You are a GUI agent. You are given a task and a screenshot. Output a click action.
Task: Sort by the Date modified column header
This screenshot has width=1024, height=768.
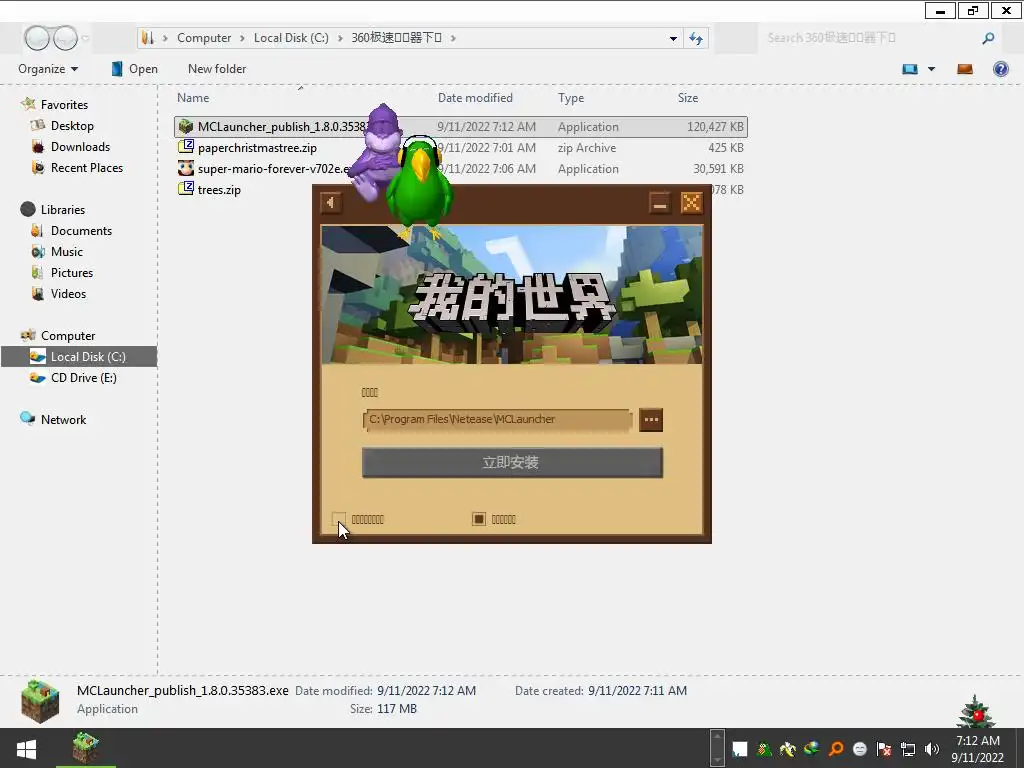[x=475, y=98]
